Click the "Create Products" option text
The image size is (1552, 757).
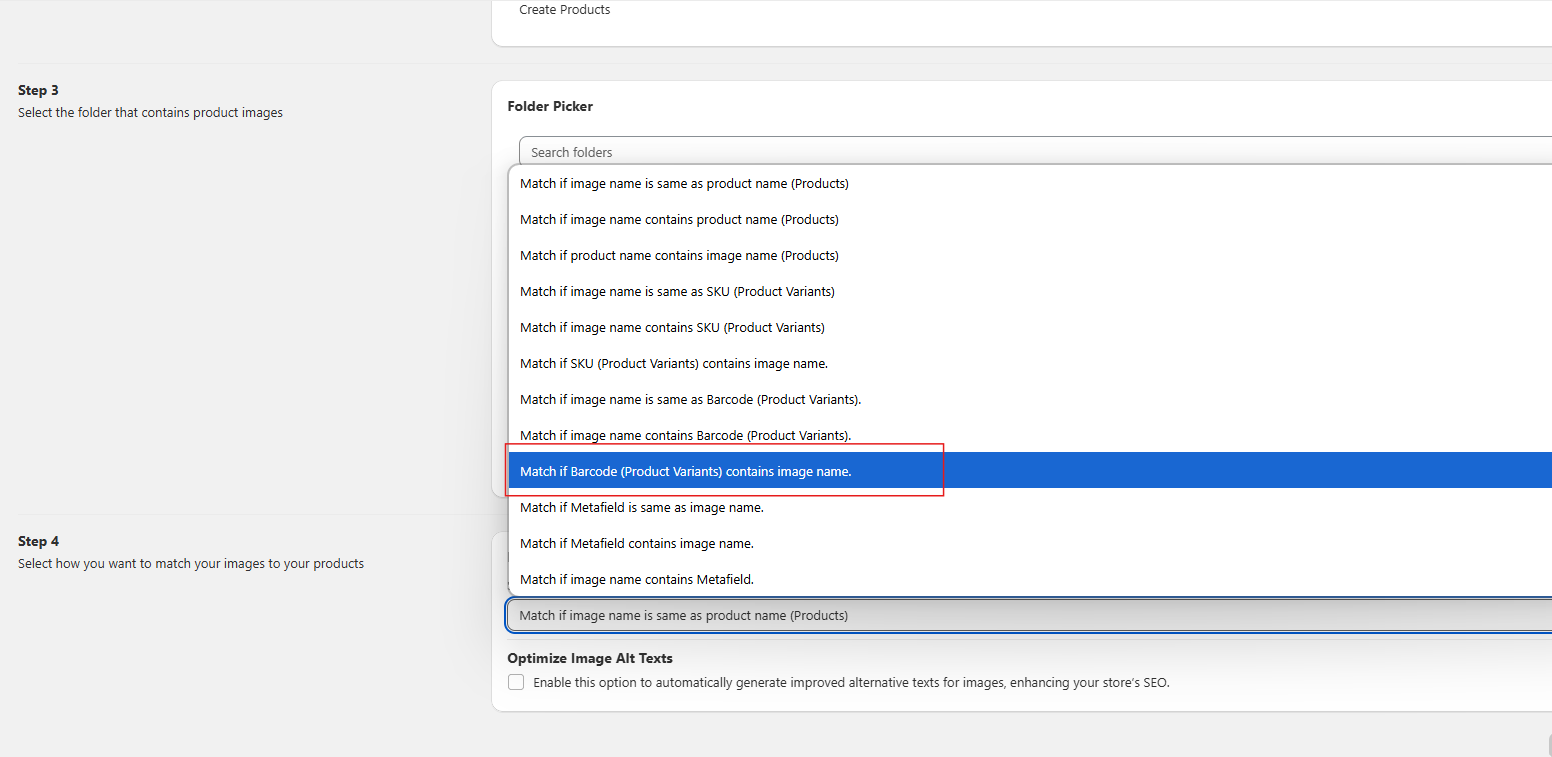tap(564, 10)
